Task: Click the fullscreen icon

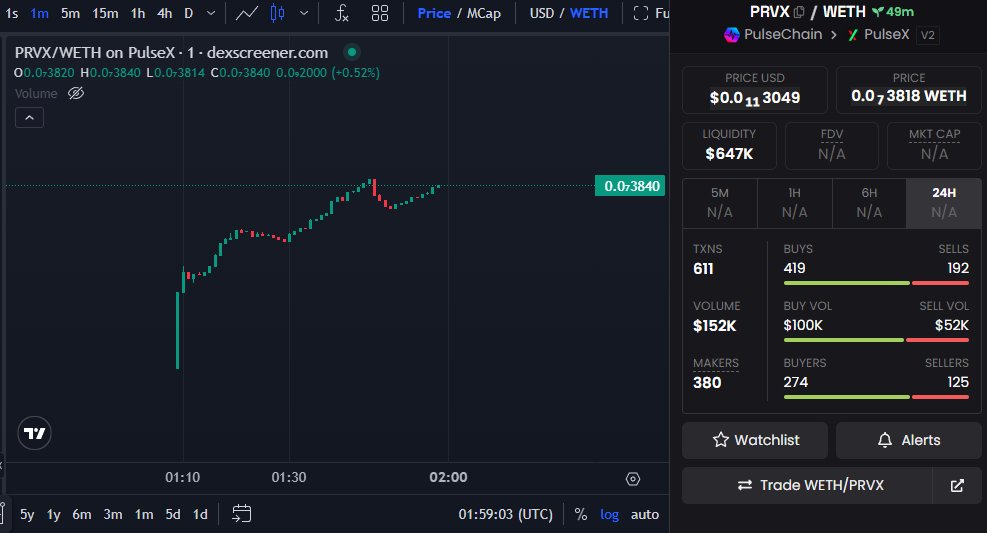Action: [641, 13]
